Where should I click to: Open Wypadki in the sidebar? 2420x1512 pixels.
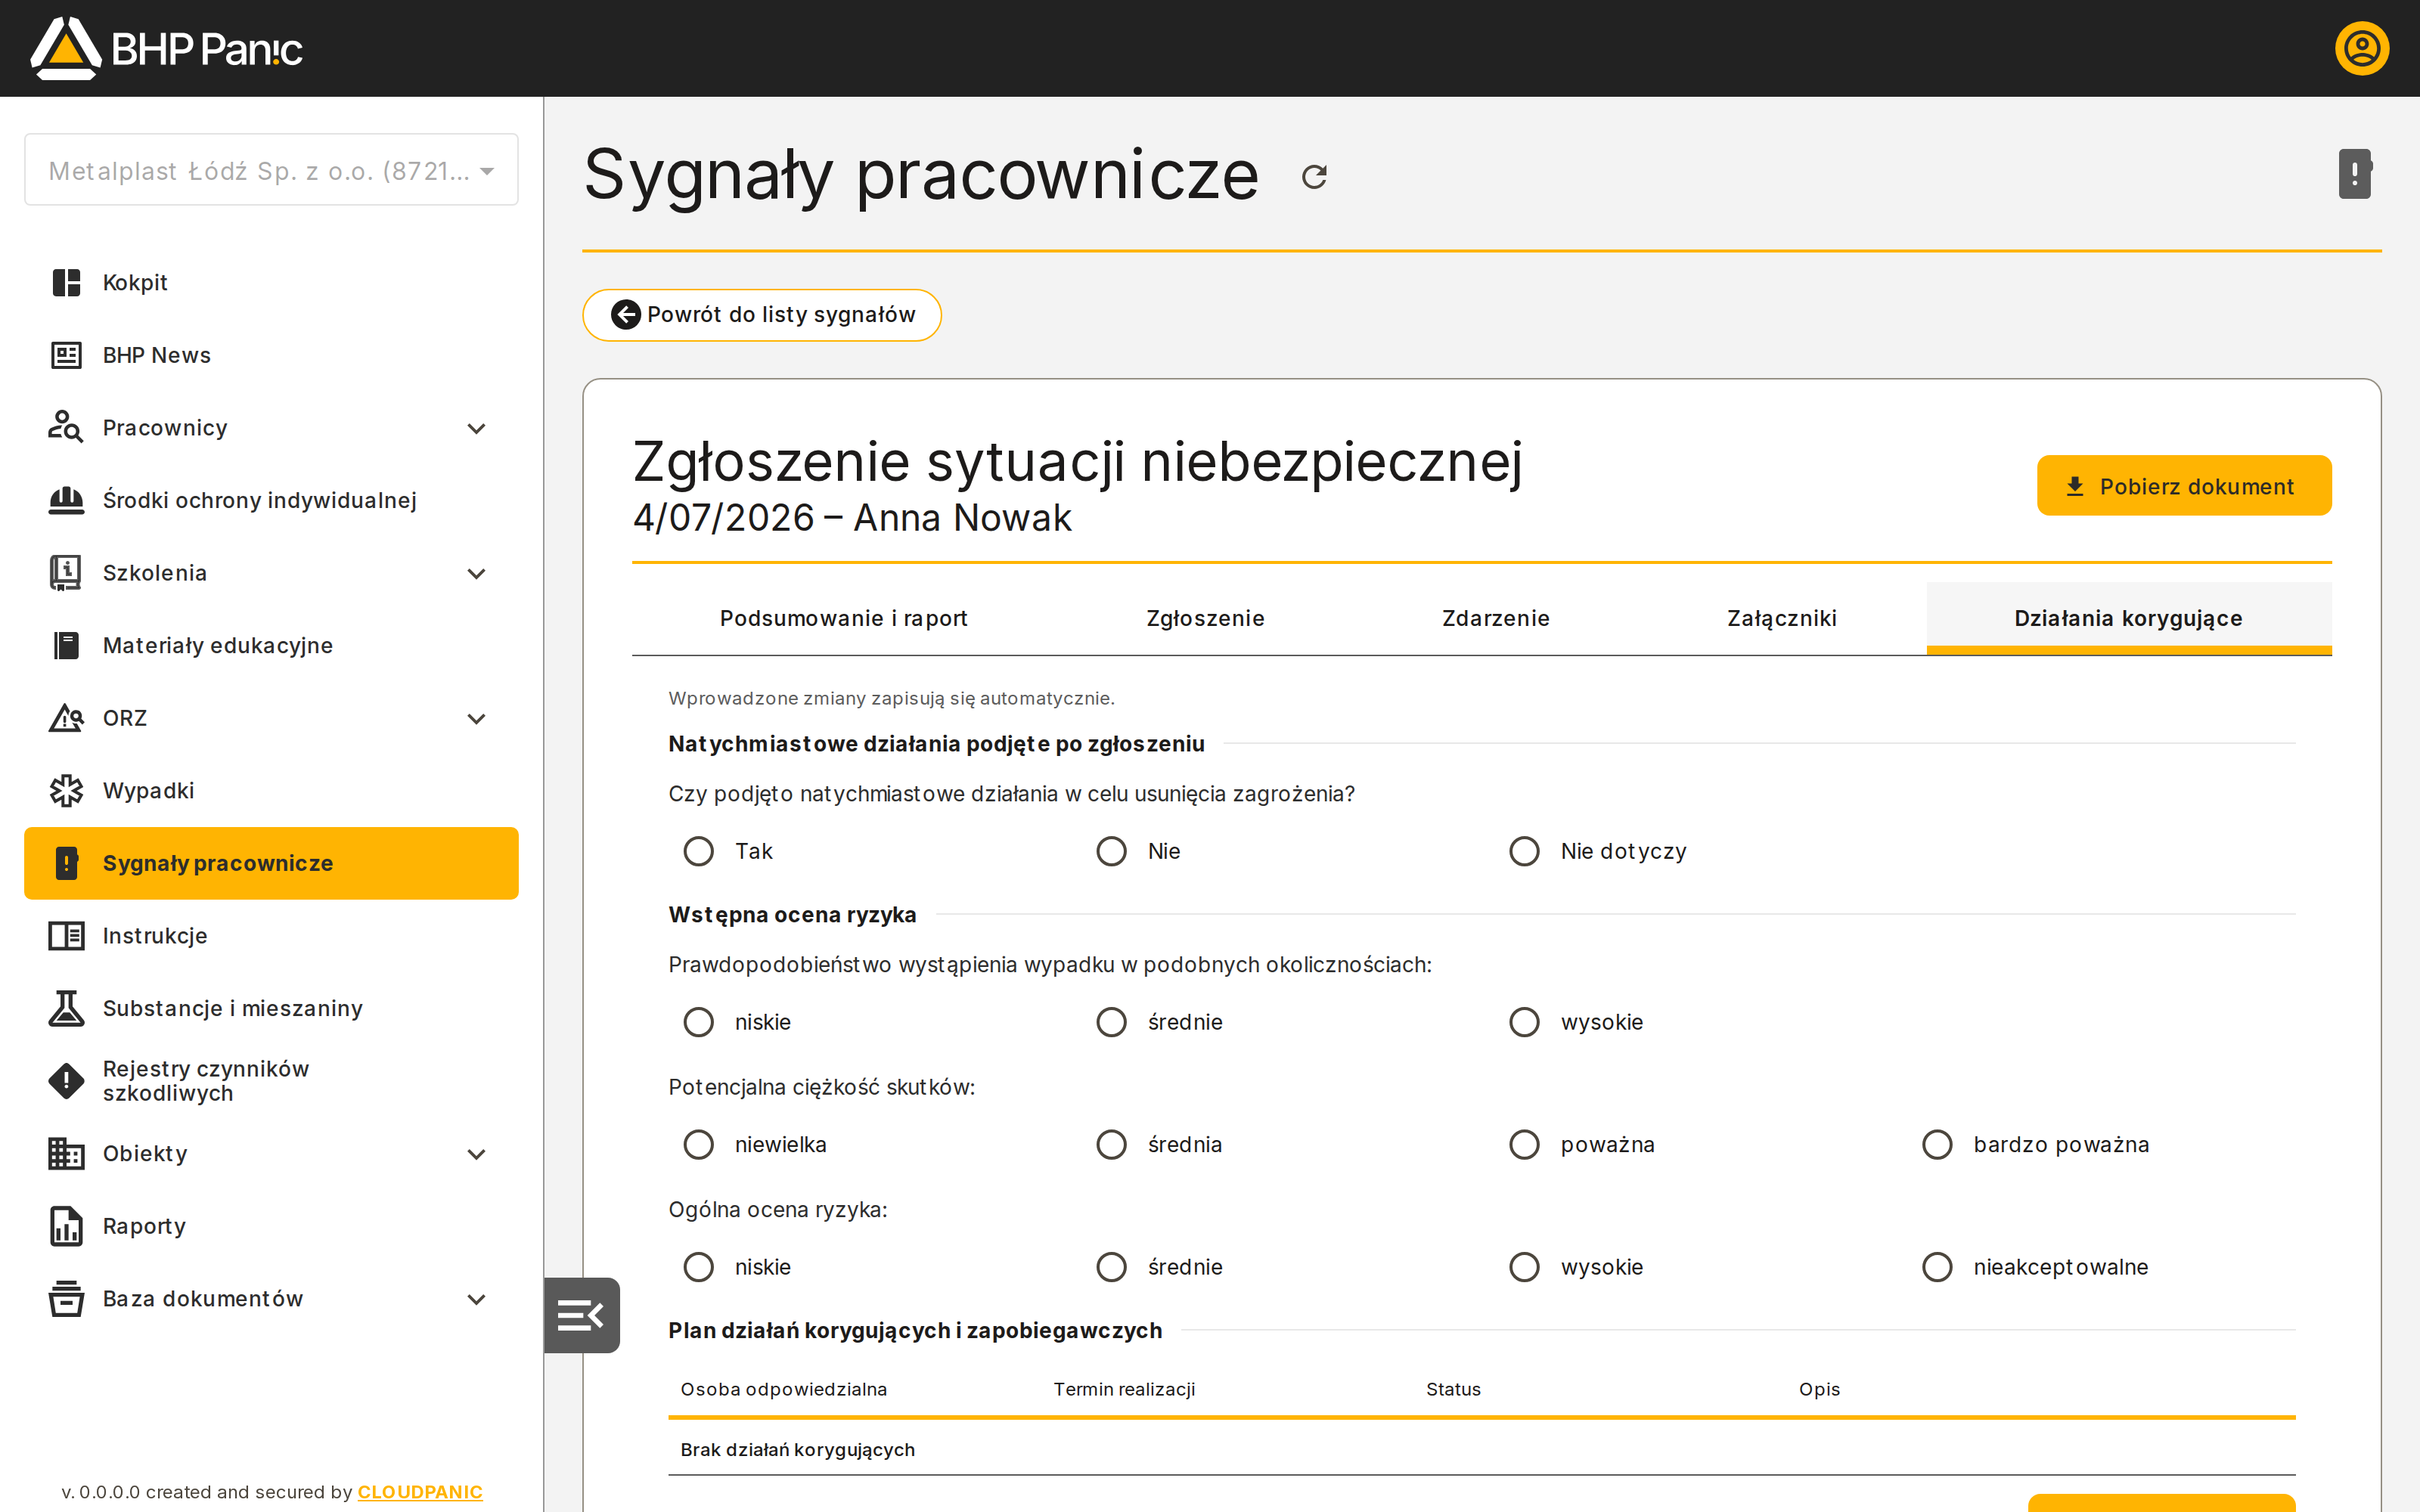(271, 790)
